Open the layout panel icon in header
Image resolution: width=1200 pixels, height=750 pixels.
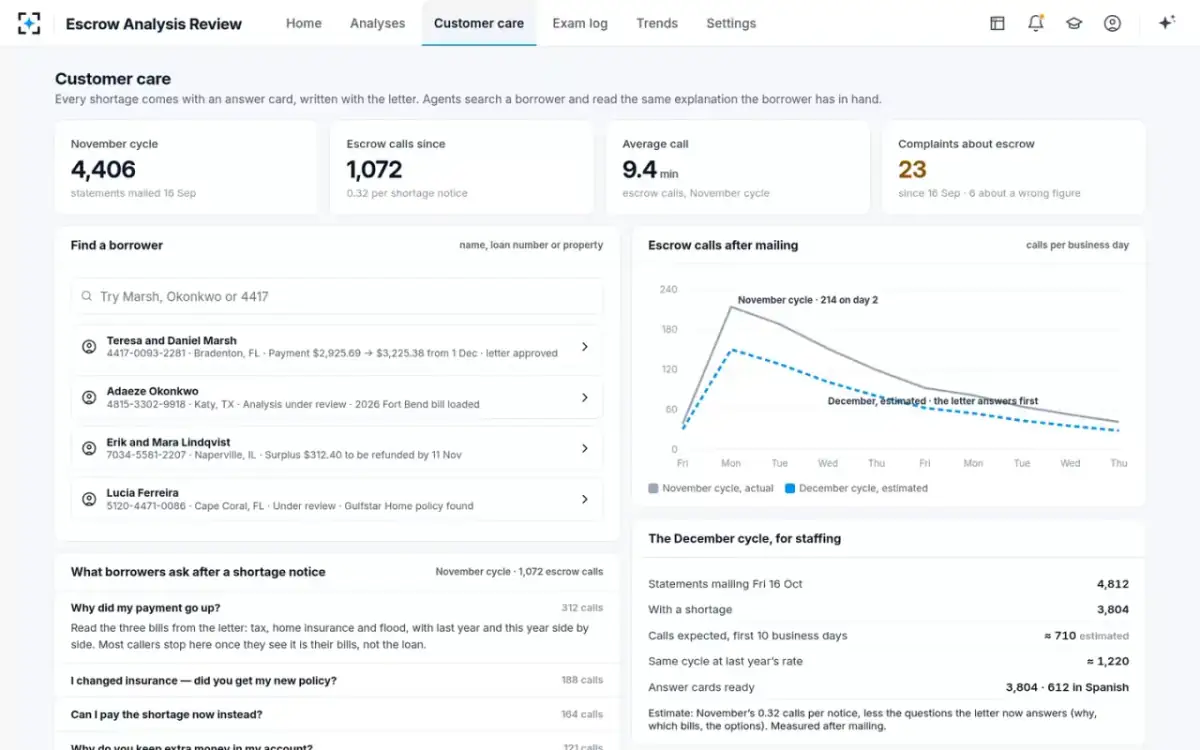click(997, 23)
